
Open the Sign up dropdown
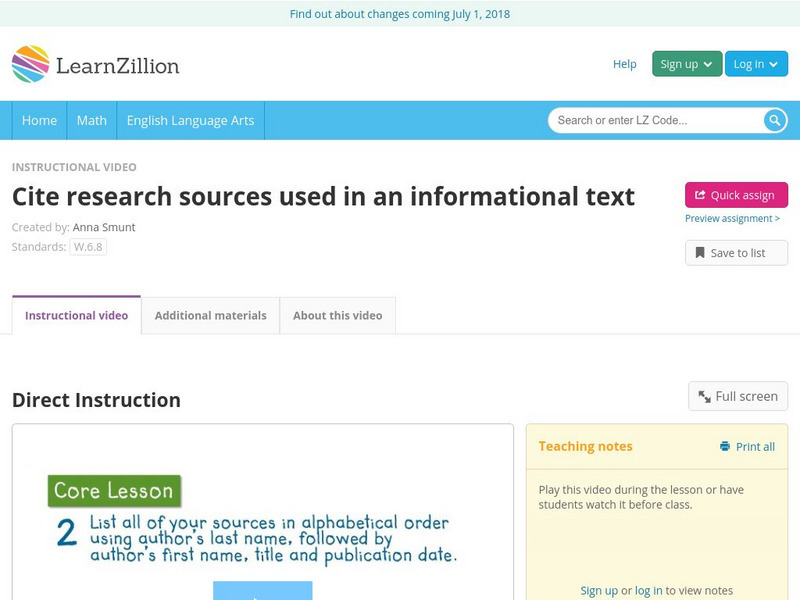[x=687, y=64]
